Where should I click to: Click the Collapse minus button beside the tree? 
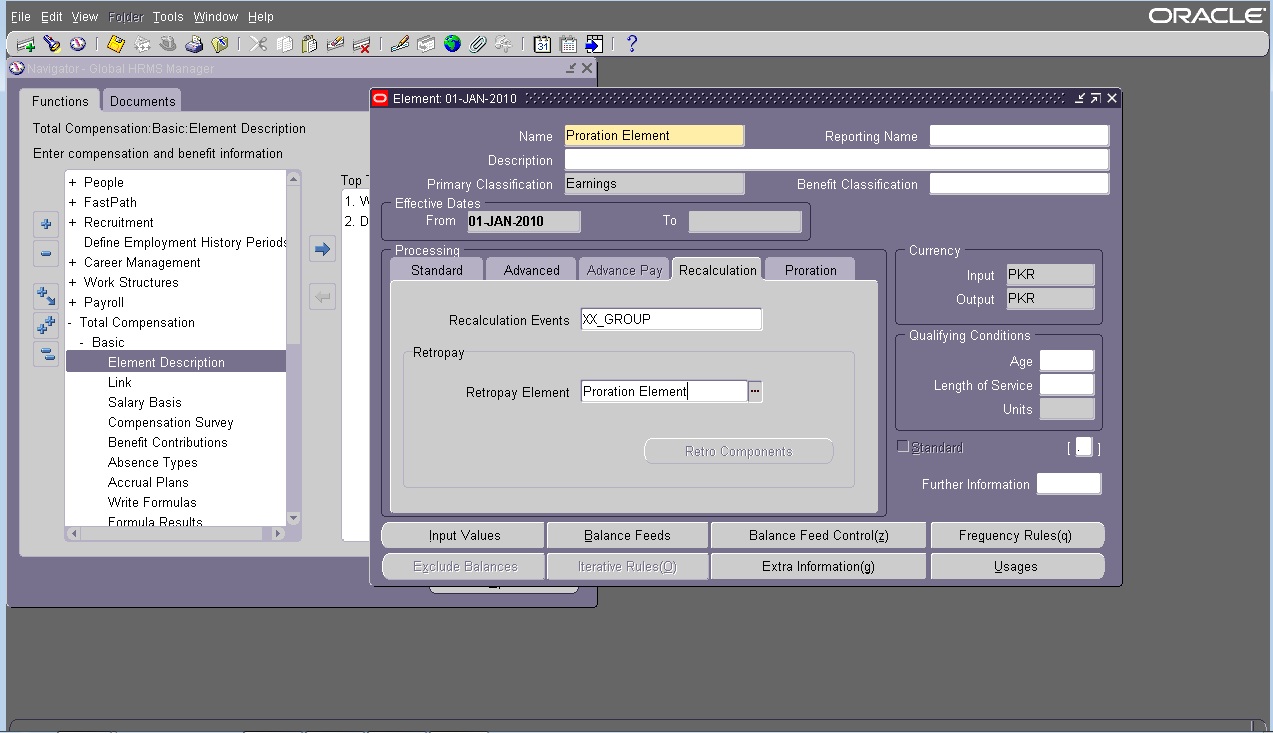pos(46,253)
